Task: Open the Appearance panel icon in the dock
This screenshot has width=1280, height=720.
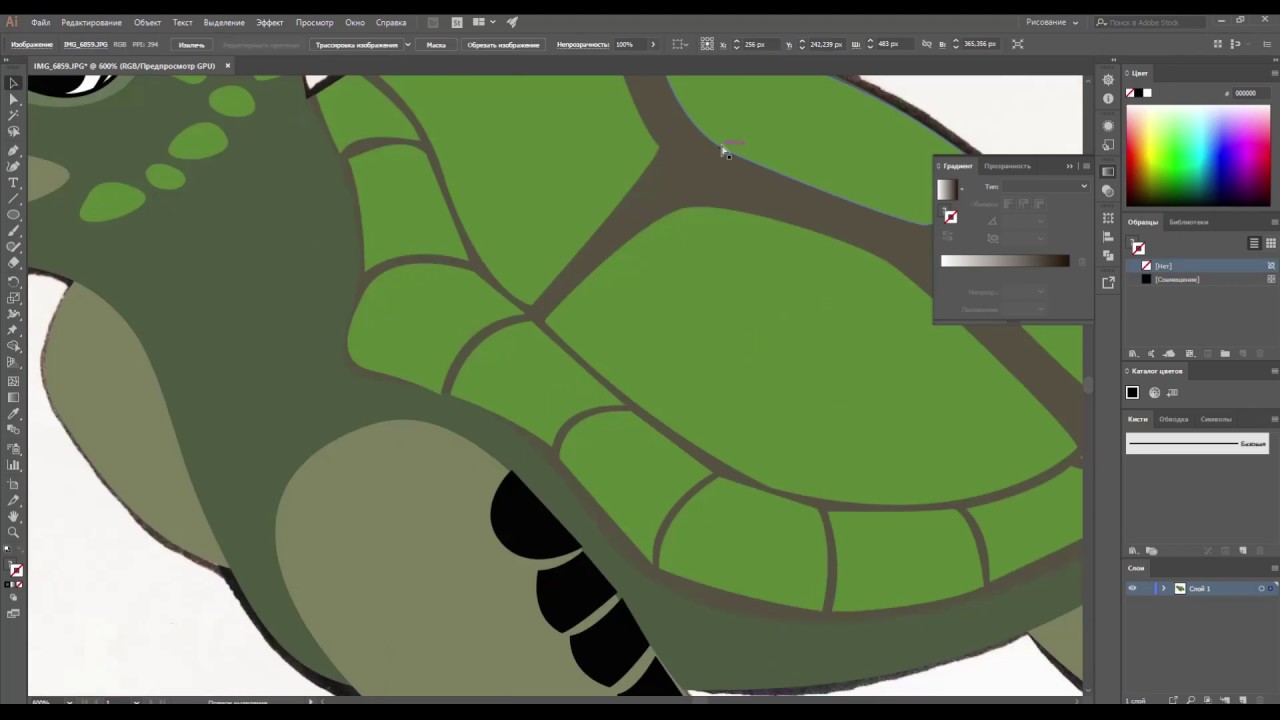Action: coord(1108,125)
